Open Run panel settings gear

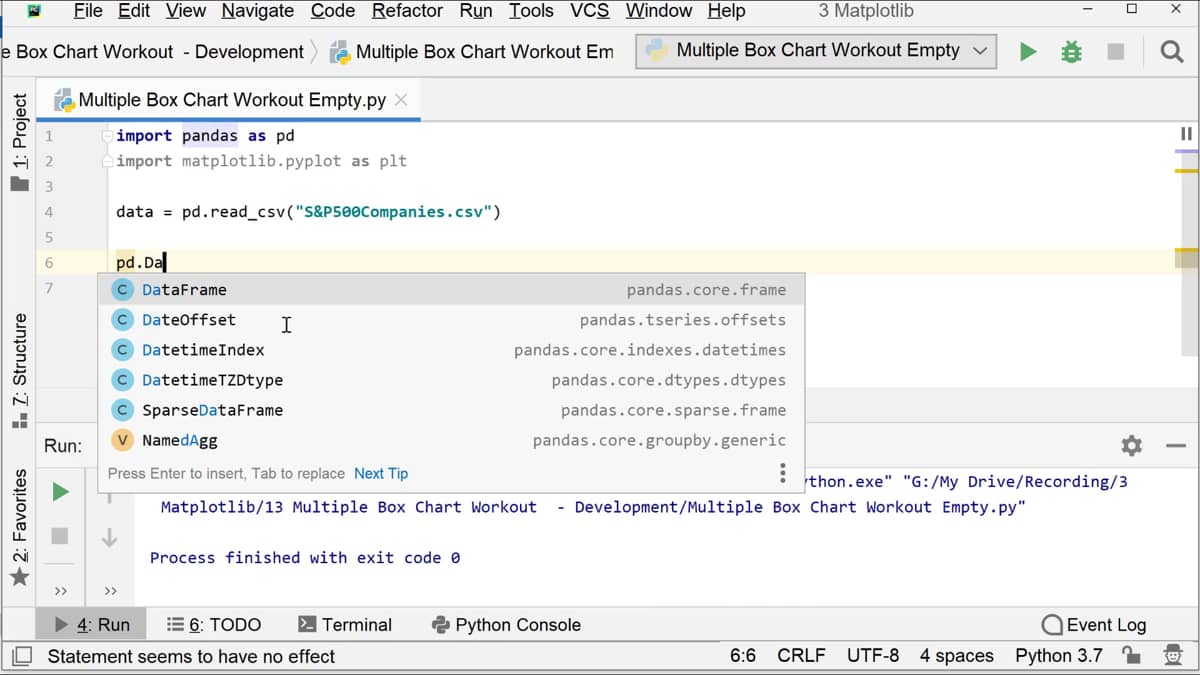pyautogui.click(x=1132, y=445)
